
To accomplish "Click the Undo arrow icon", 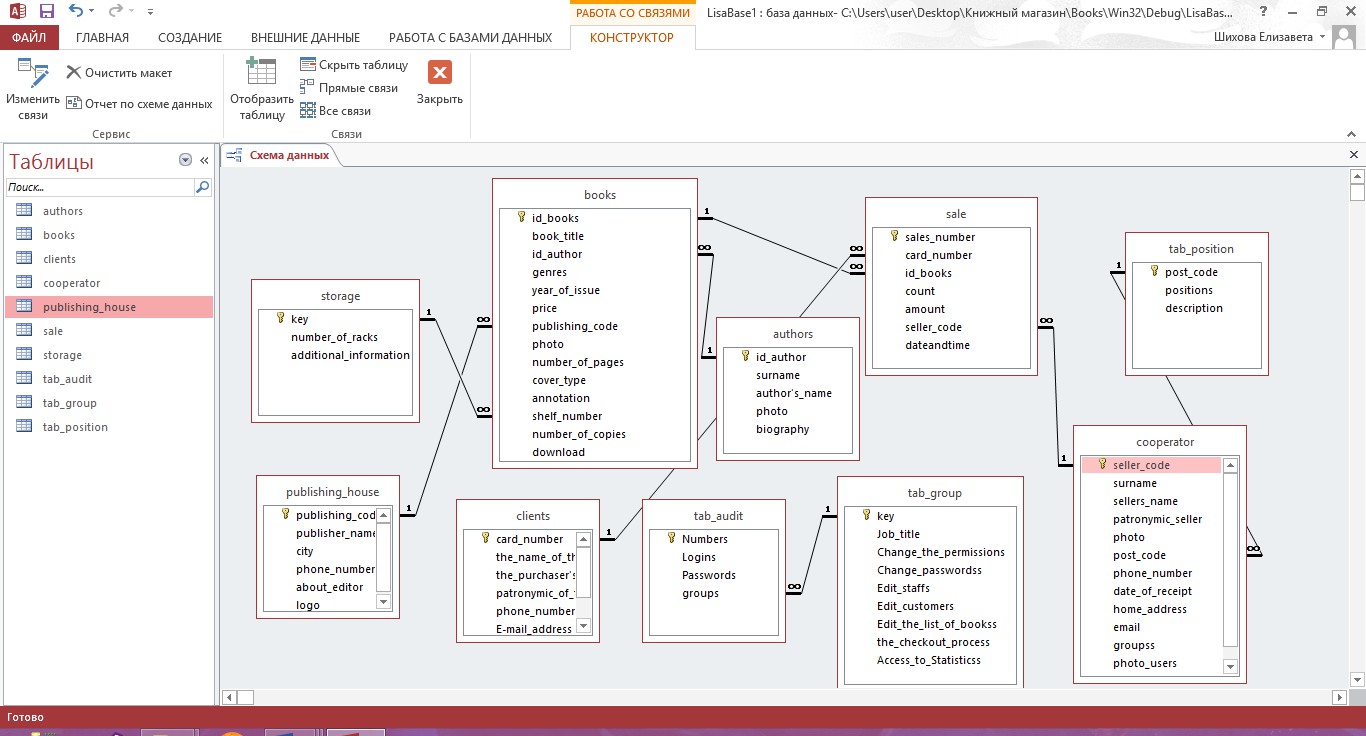I will pyautogui.click(x=77, y=11).
